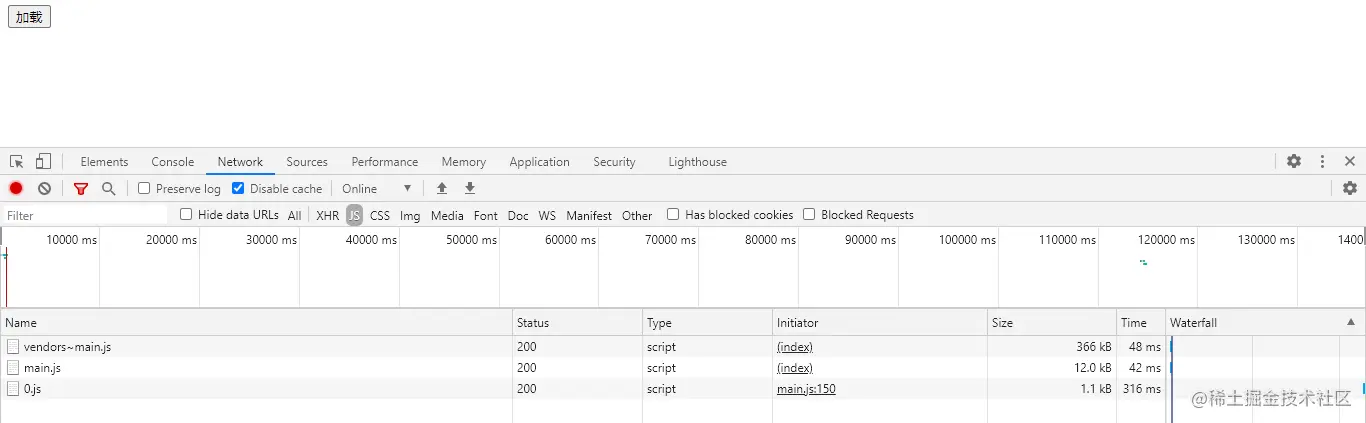Click the inspect element picker icon
This screenshot has width=1366, height=423.
pos(17,162)
